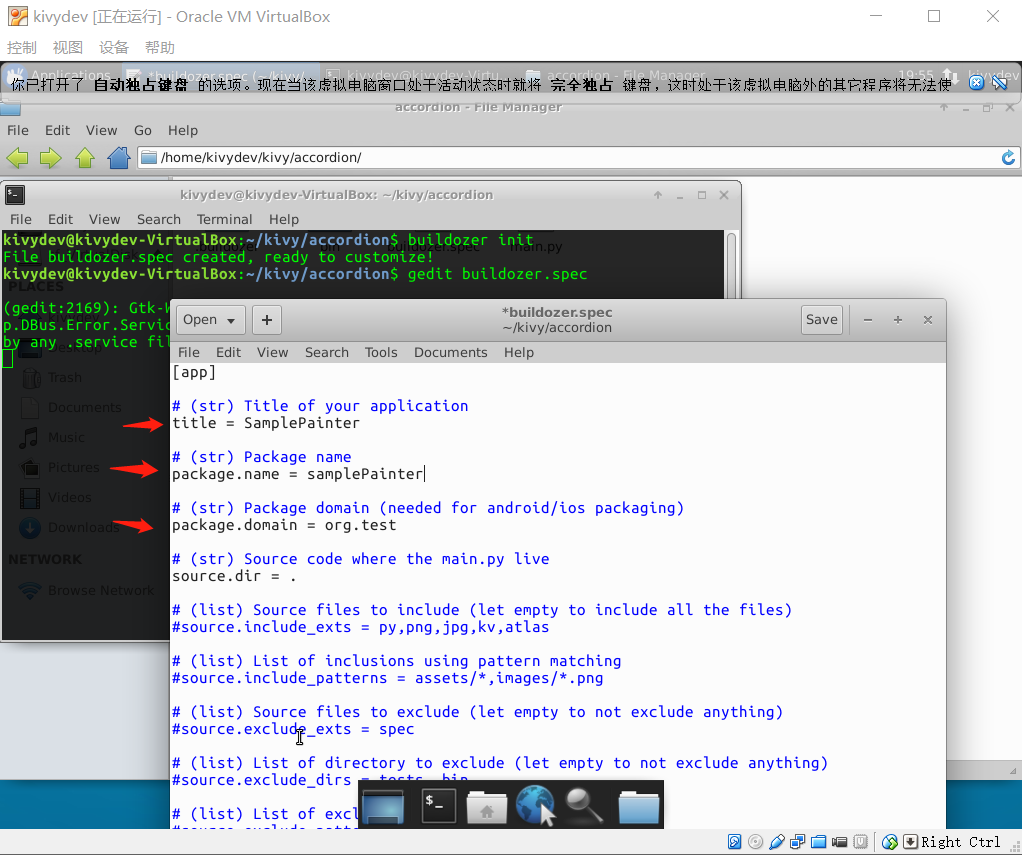This screenshot has height=855, width=1022.
Task: Click the package.domain = org.test line
Action: (284, 525)
